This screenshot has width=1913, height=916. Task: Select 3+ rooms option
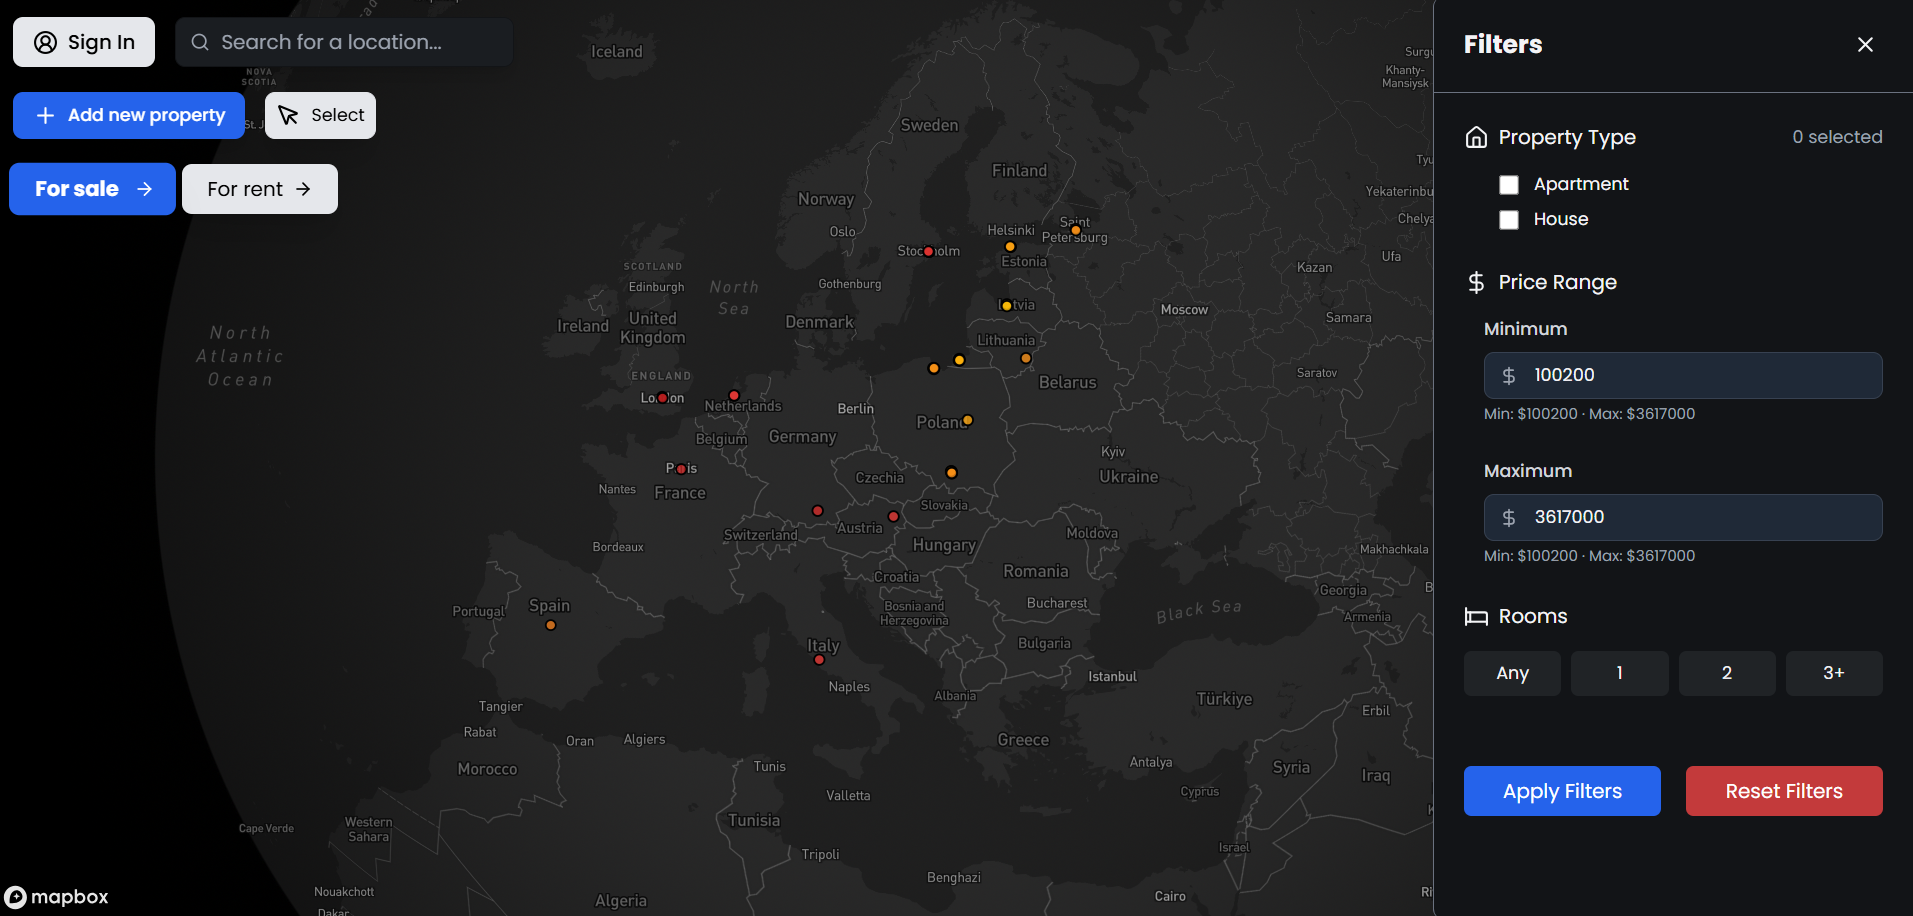click(1834, 673)
